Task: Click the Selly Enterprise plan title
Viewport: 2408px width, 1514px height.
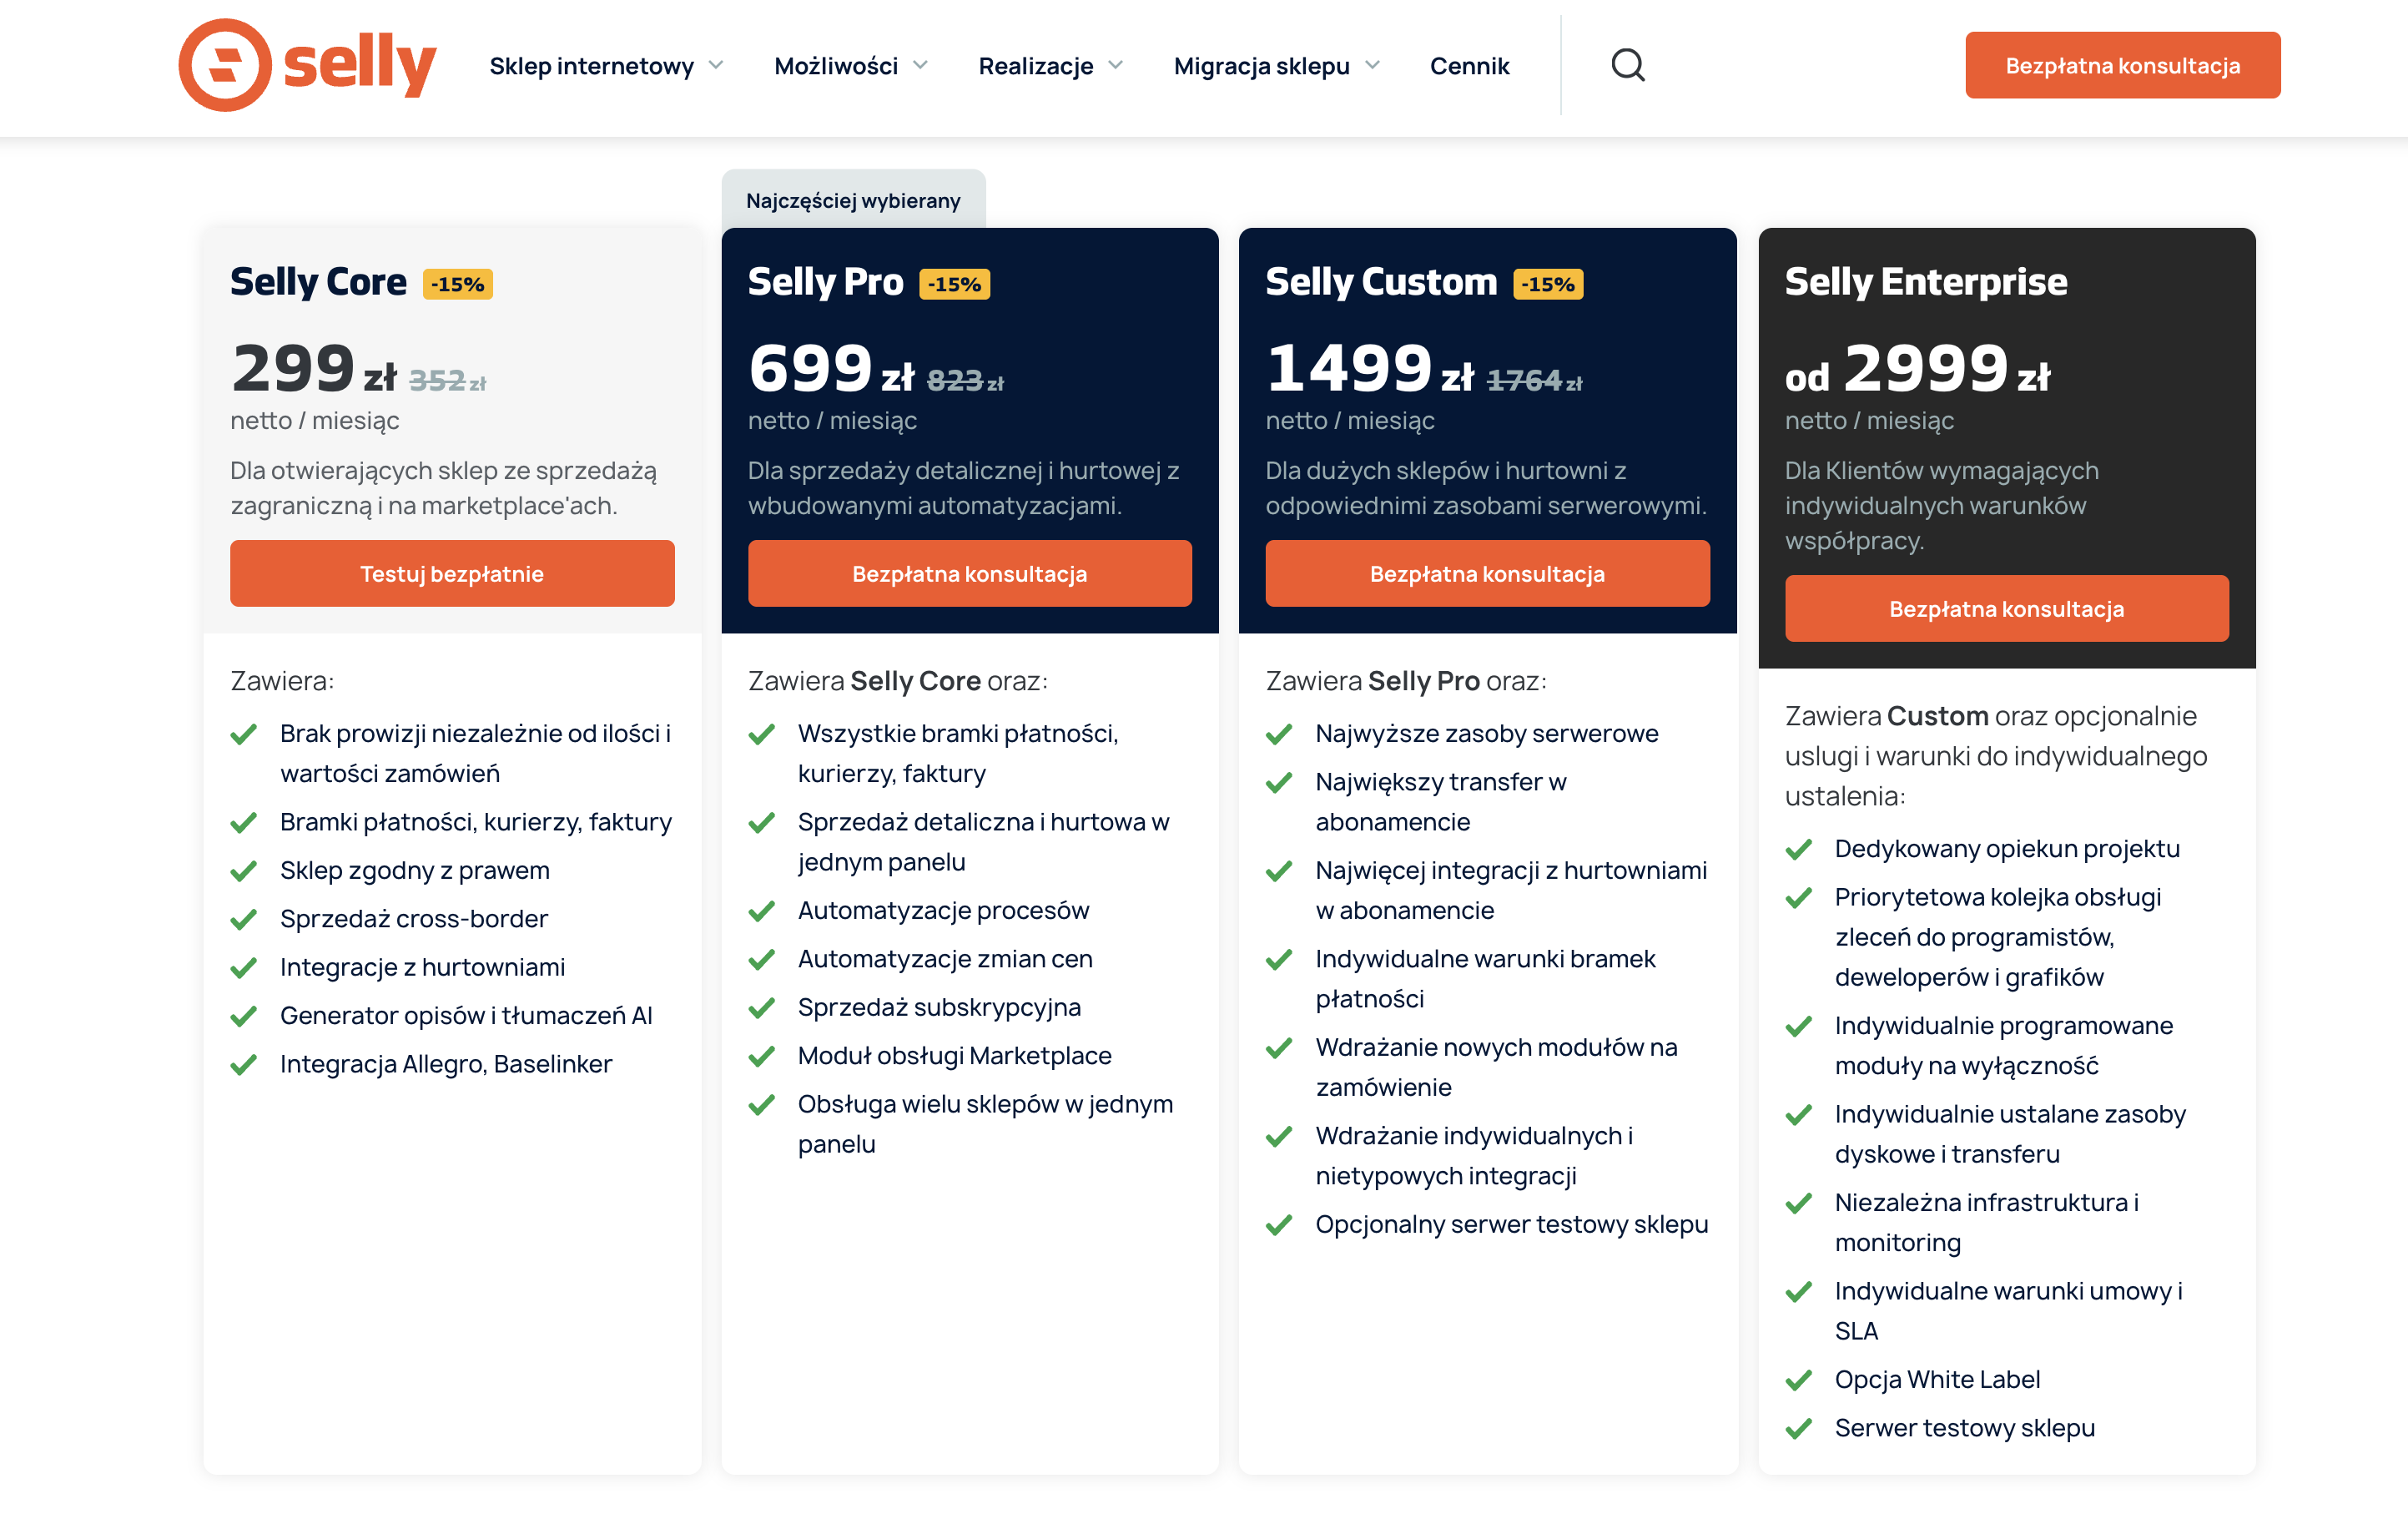Action: 1925,282
